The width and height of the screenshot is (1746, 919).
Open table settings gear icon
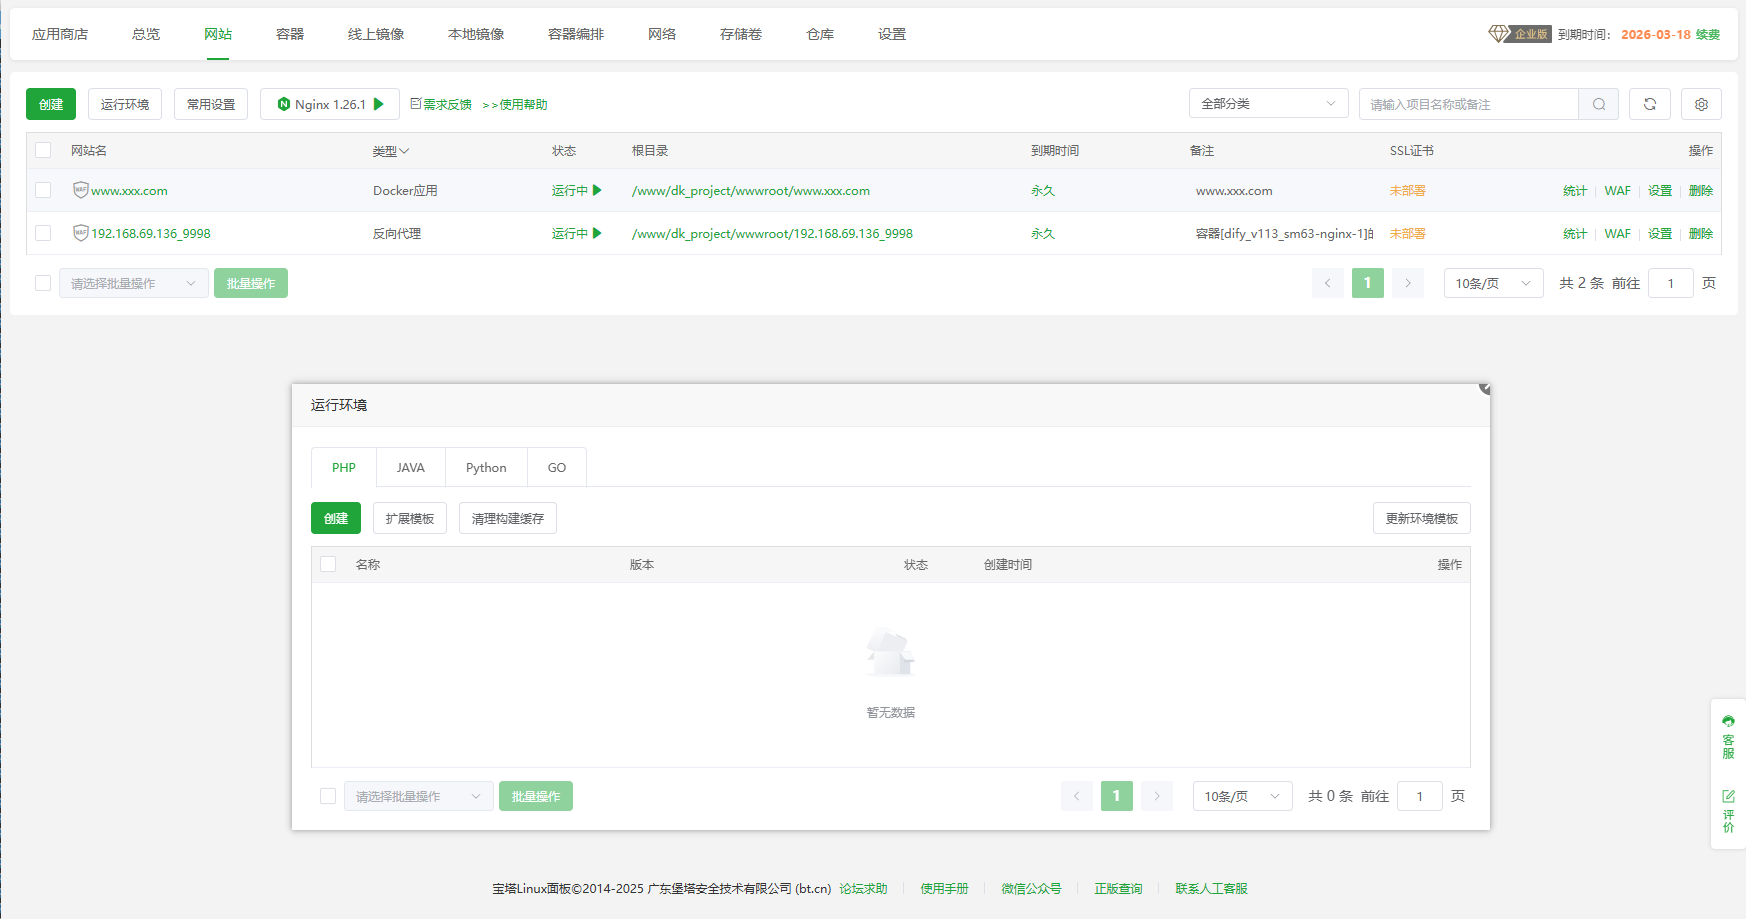tap(1701, 104)
